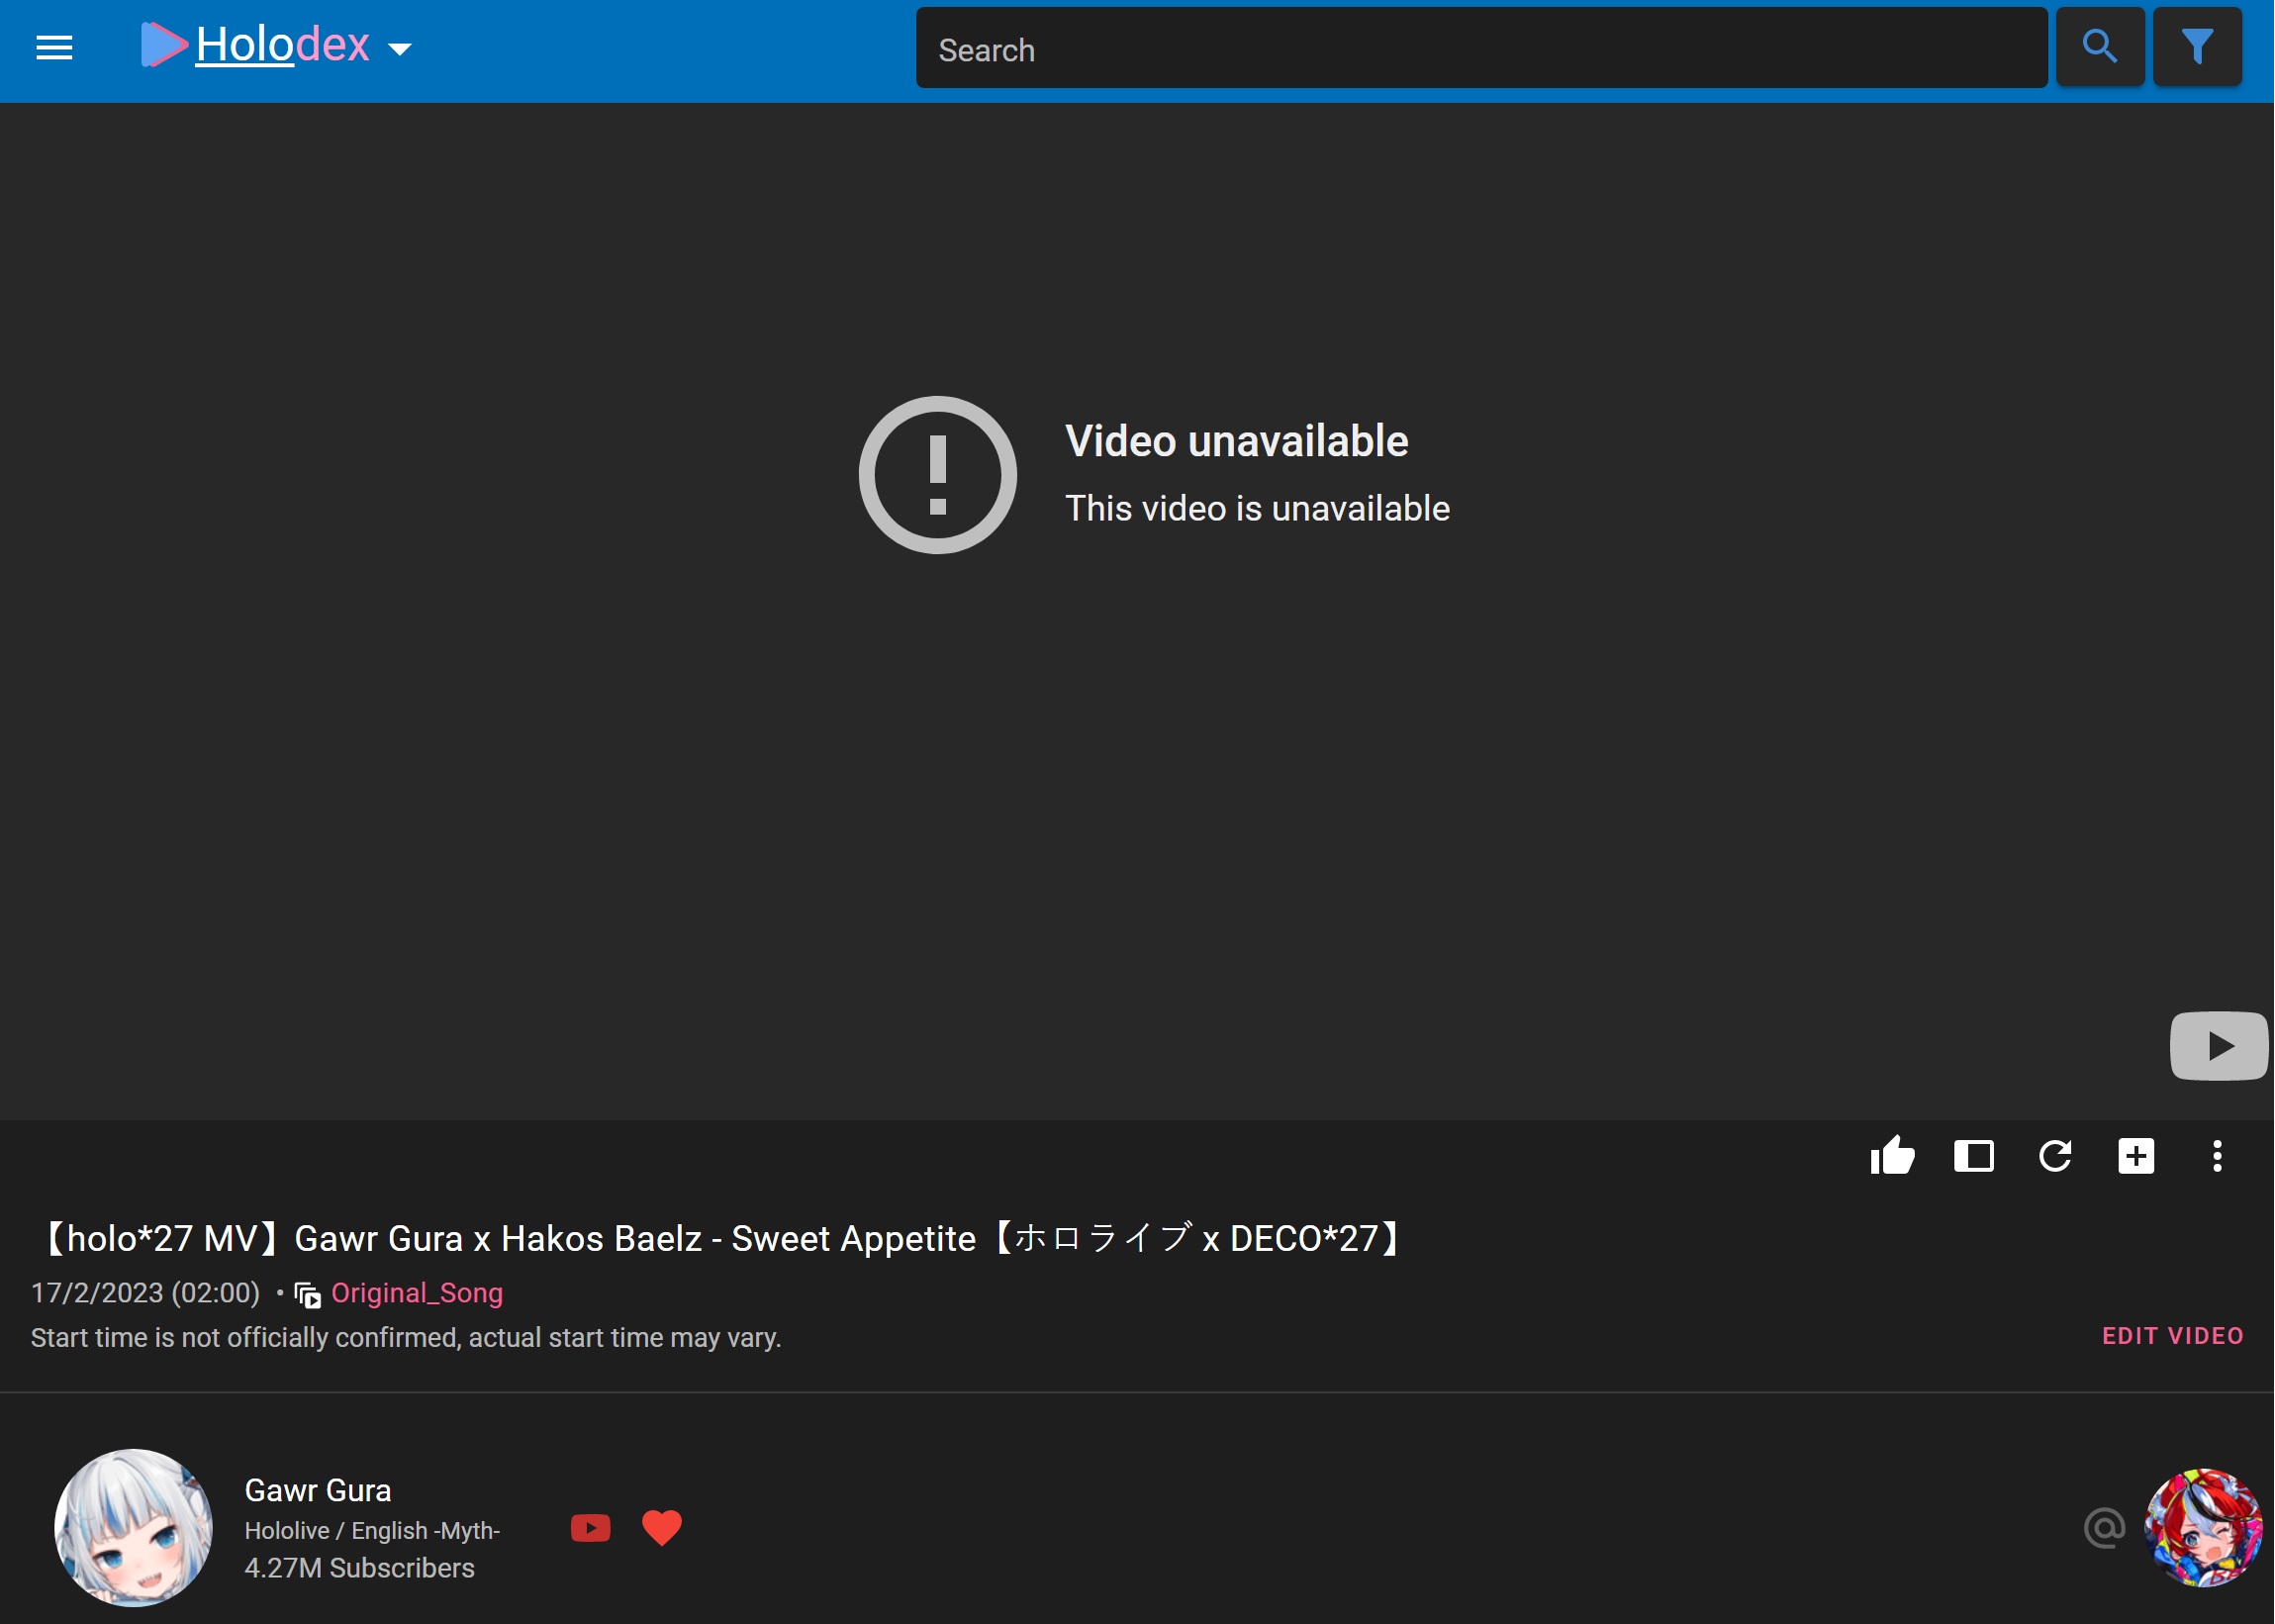Viewport: 2275px width, 1624px height.
Task: Reload the video with refresh icon
Action: [2055, 1157]
